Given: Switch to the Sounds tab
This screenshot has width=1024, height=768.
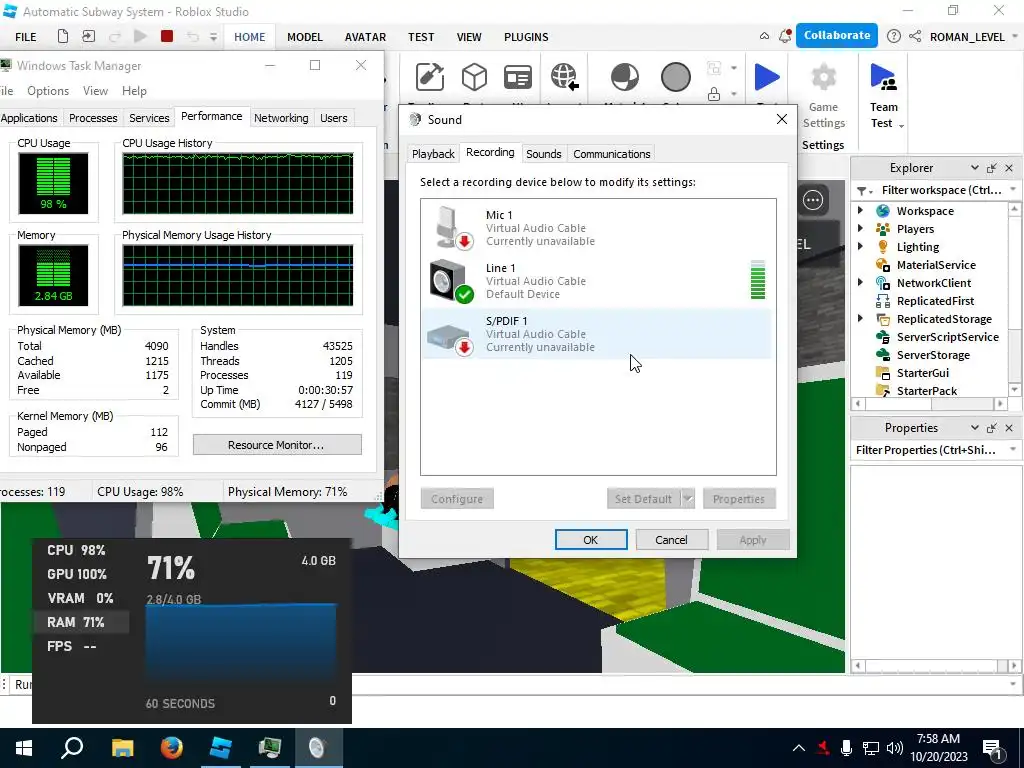Looking at the screenshot, I should click(x=543, y=154).
